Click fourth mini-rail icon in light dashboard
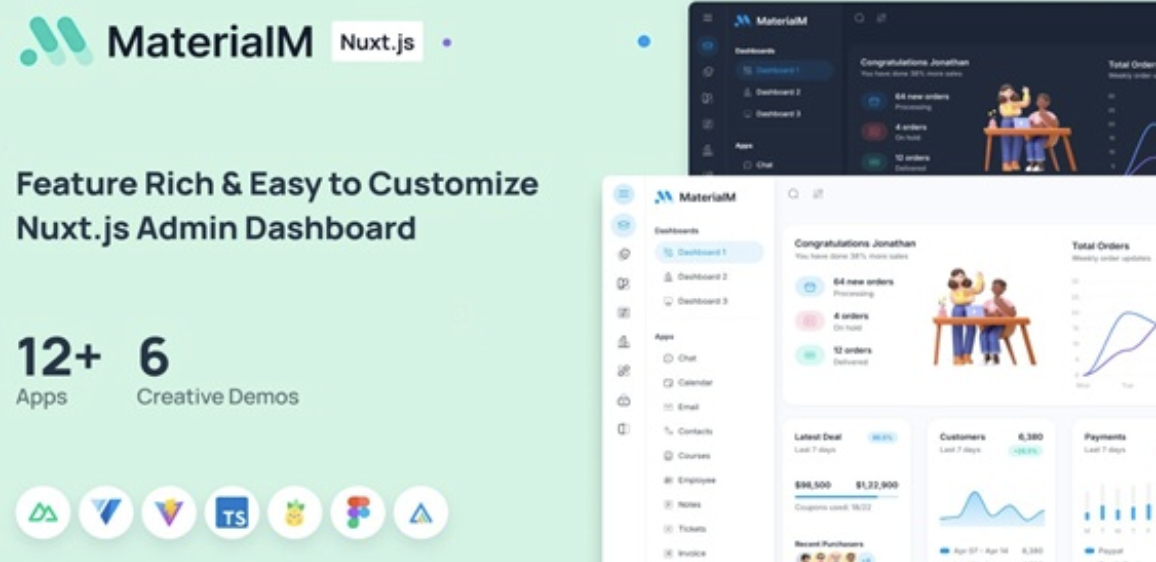 pos(624,313)
